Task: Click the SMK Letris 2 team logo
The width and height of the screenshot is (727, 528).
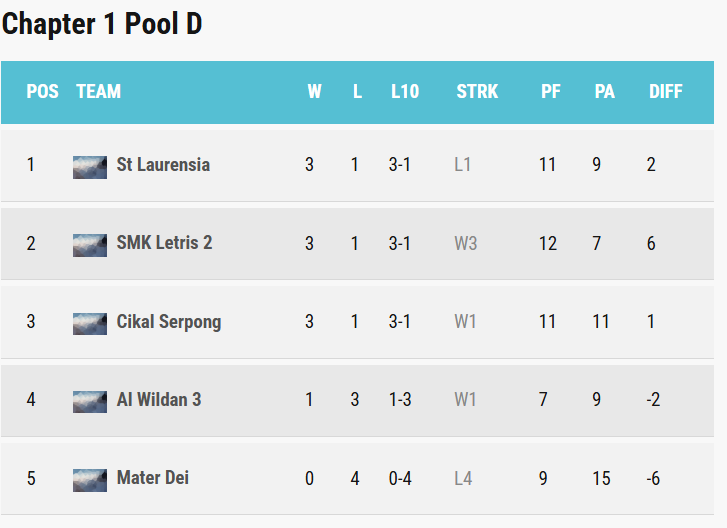Action: click(90, 244)
